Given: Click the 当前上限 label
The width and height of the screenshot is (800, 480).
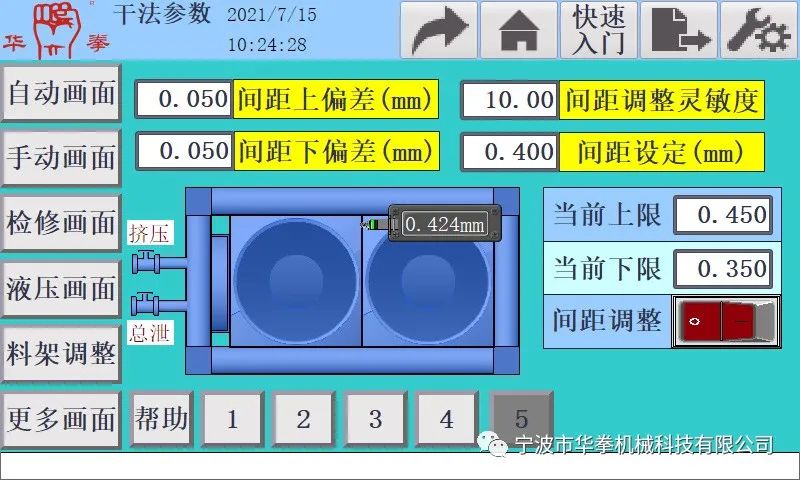Looking at the screenshot, I should tap(607, 215).
